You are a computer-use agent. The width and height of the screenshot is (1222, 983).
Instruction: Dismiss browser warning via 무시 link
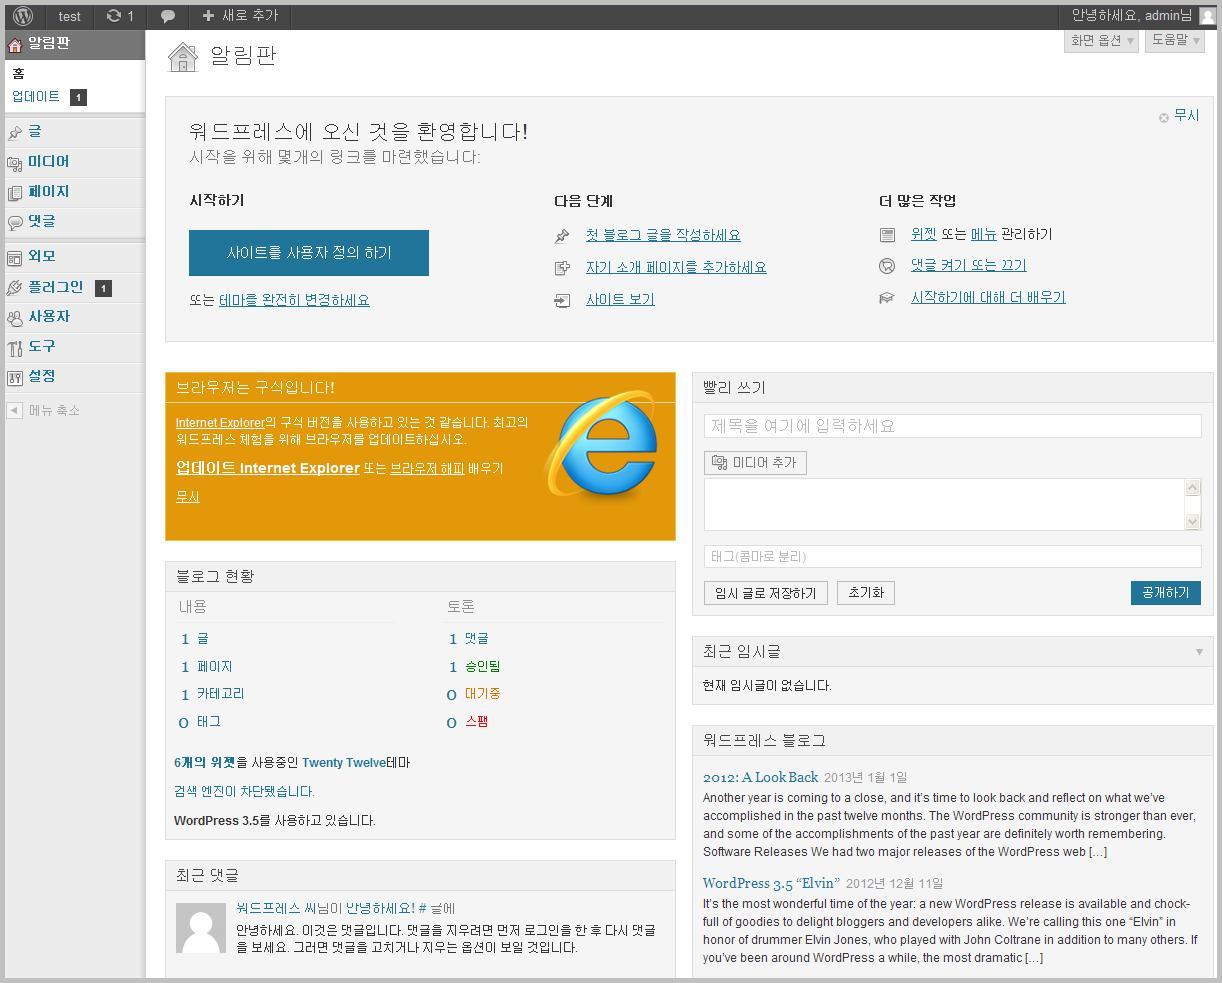[188, 497]
